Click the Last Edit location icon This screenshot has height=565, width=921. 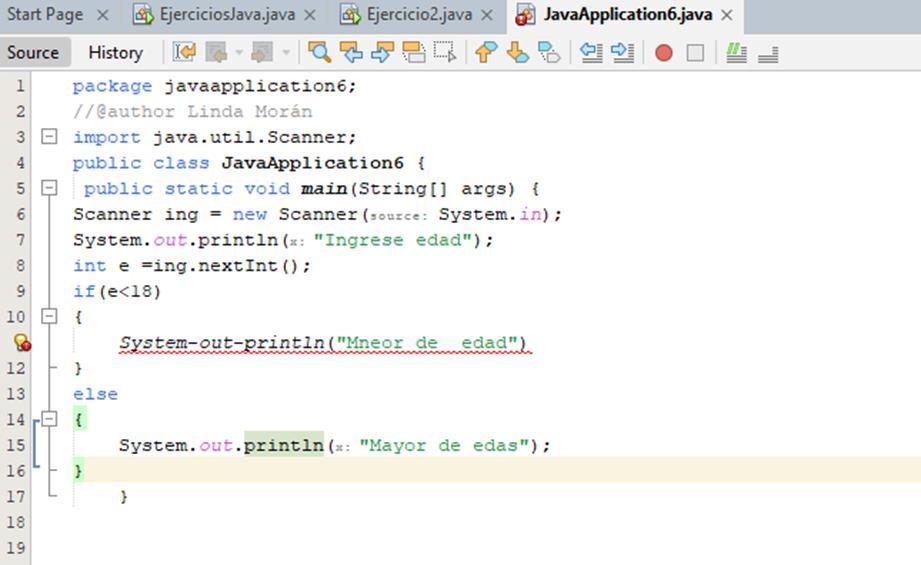[184, 52]
